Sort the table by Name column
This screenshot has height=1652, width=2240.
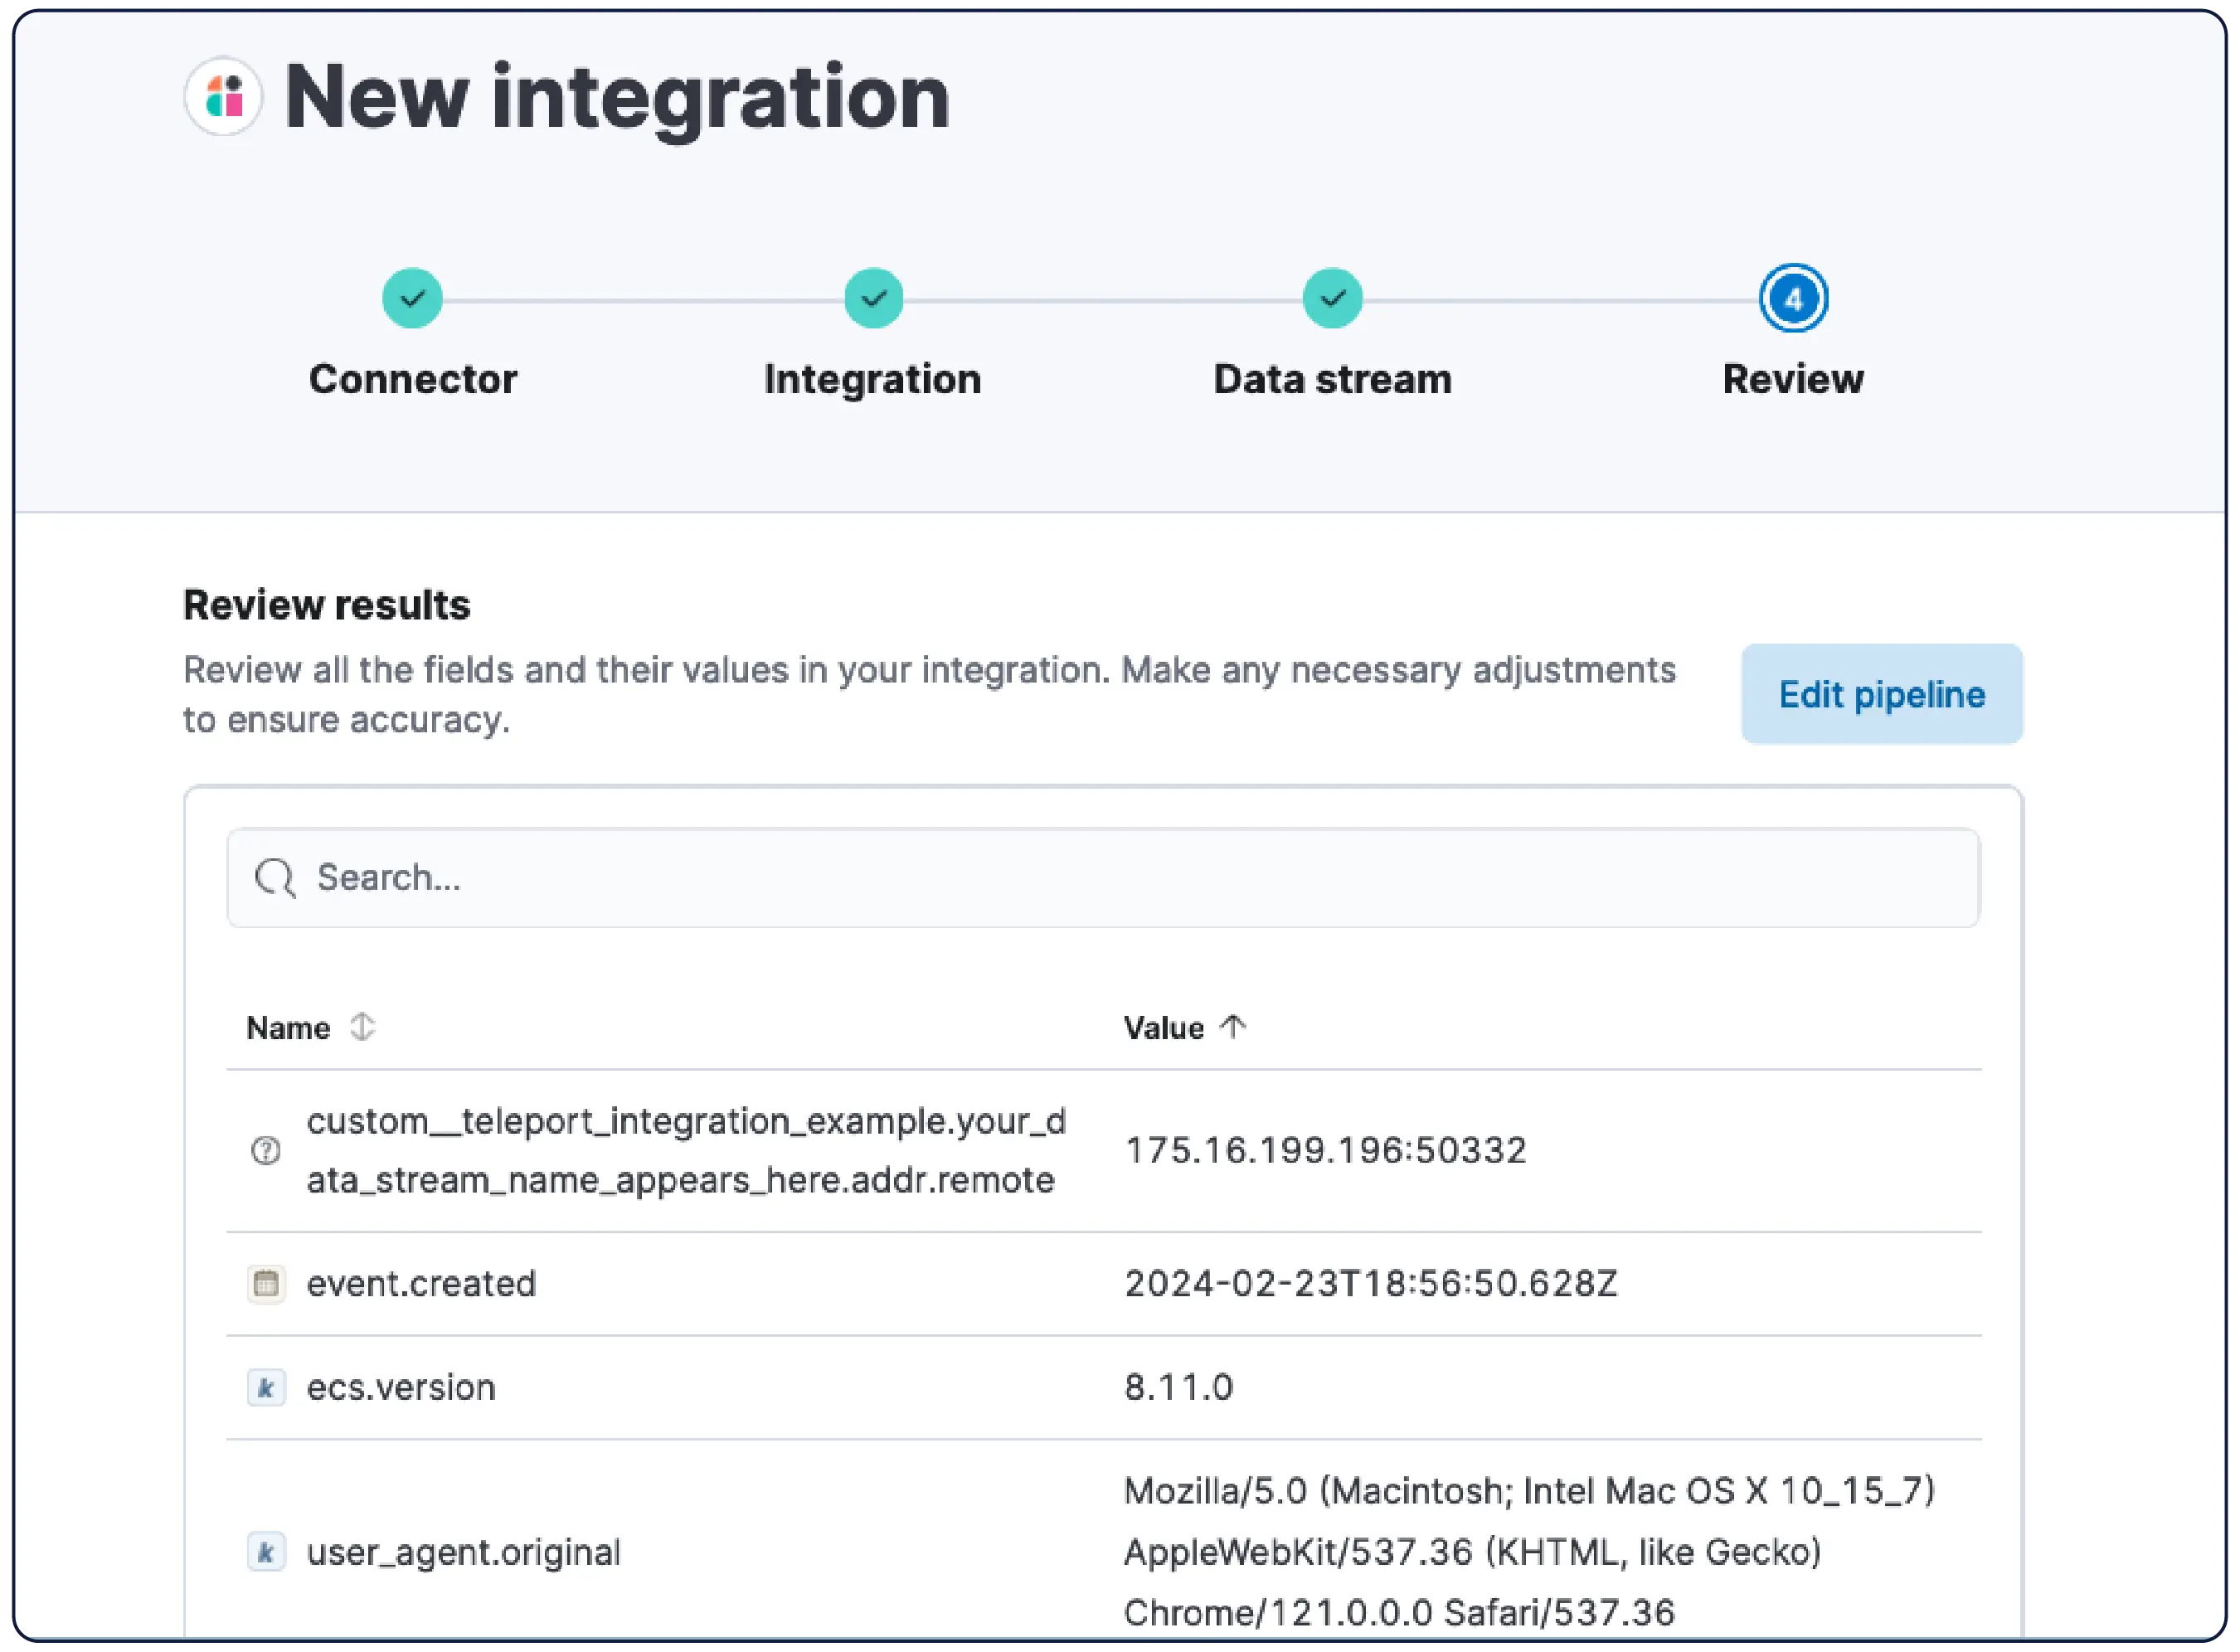(x=289, y=1029)
